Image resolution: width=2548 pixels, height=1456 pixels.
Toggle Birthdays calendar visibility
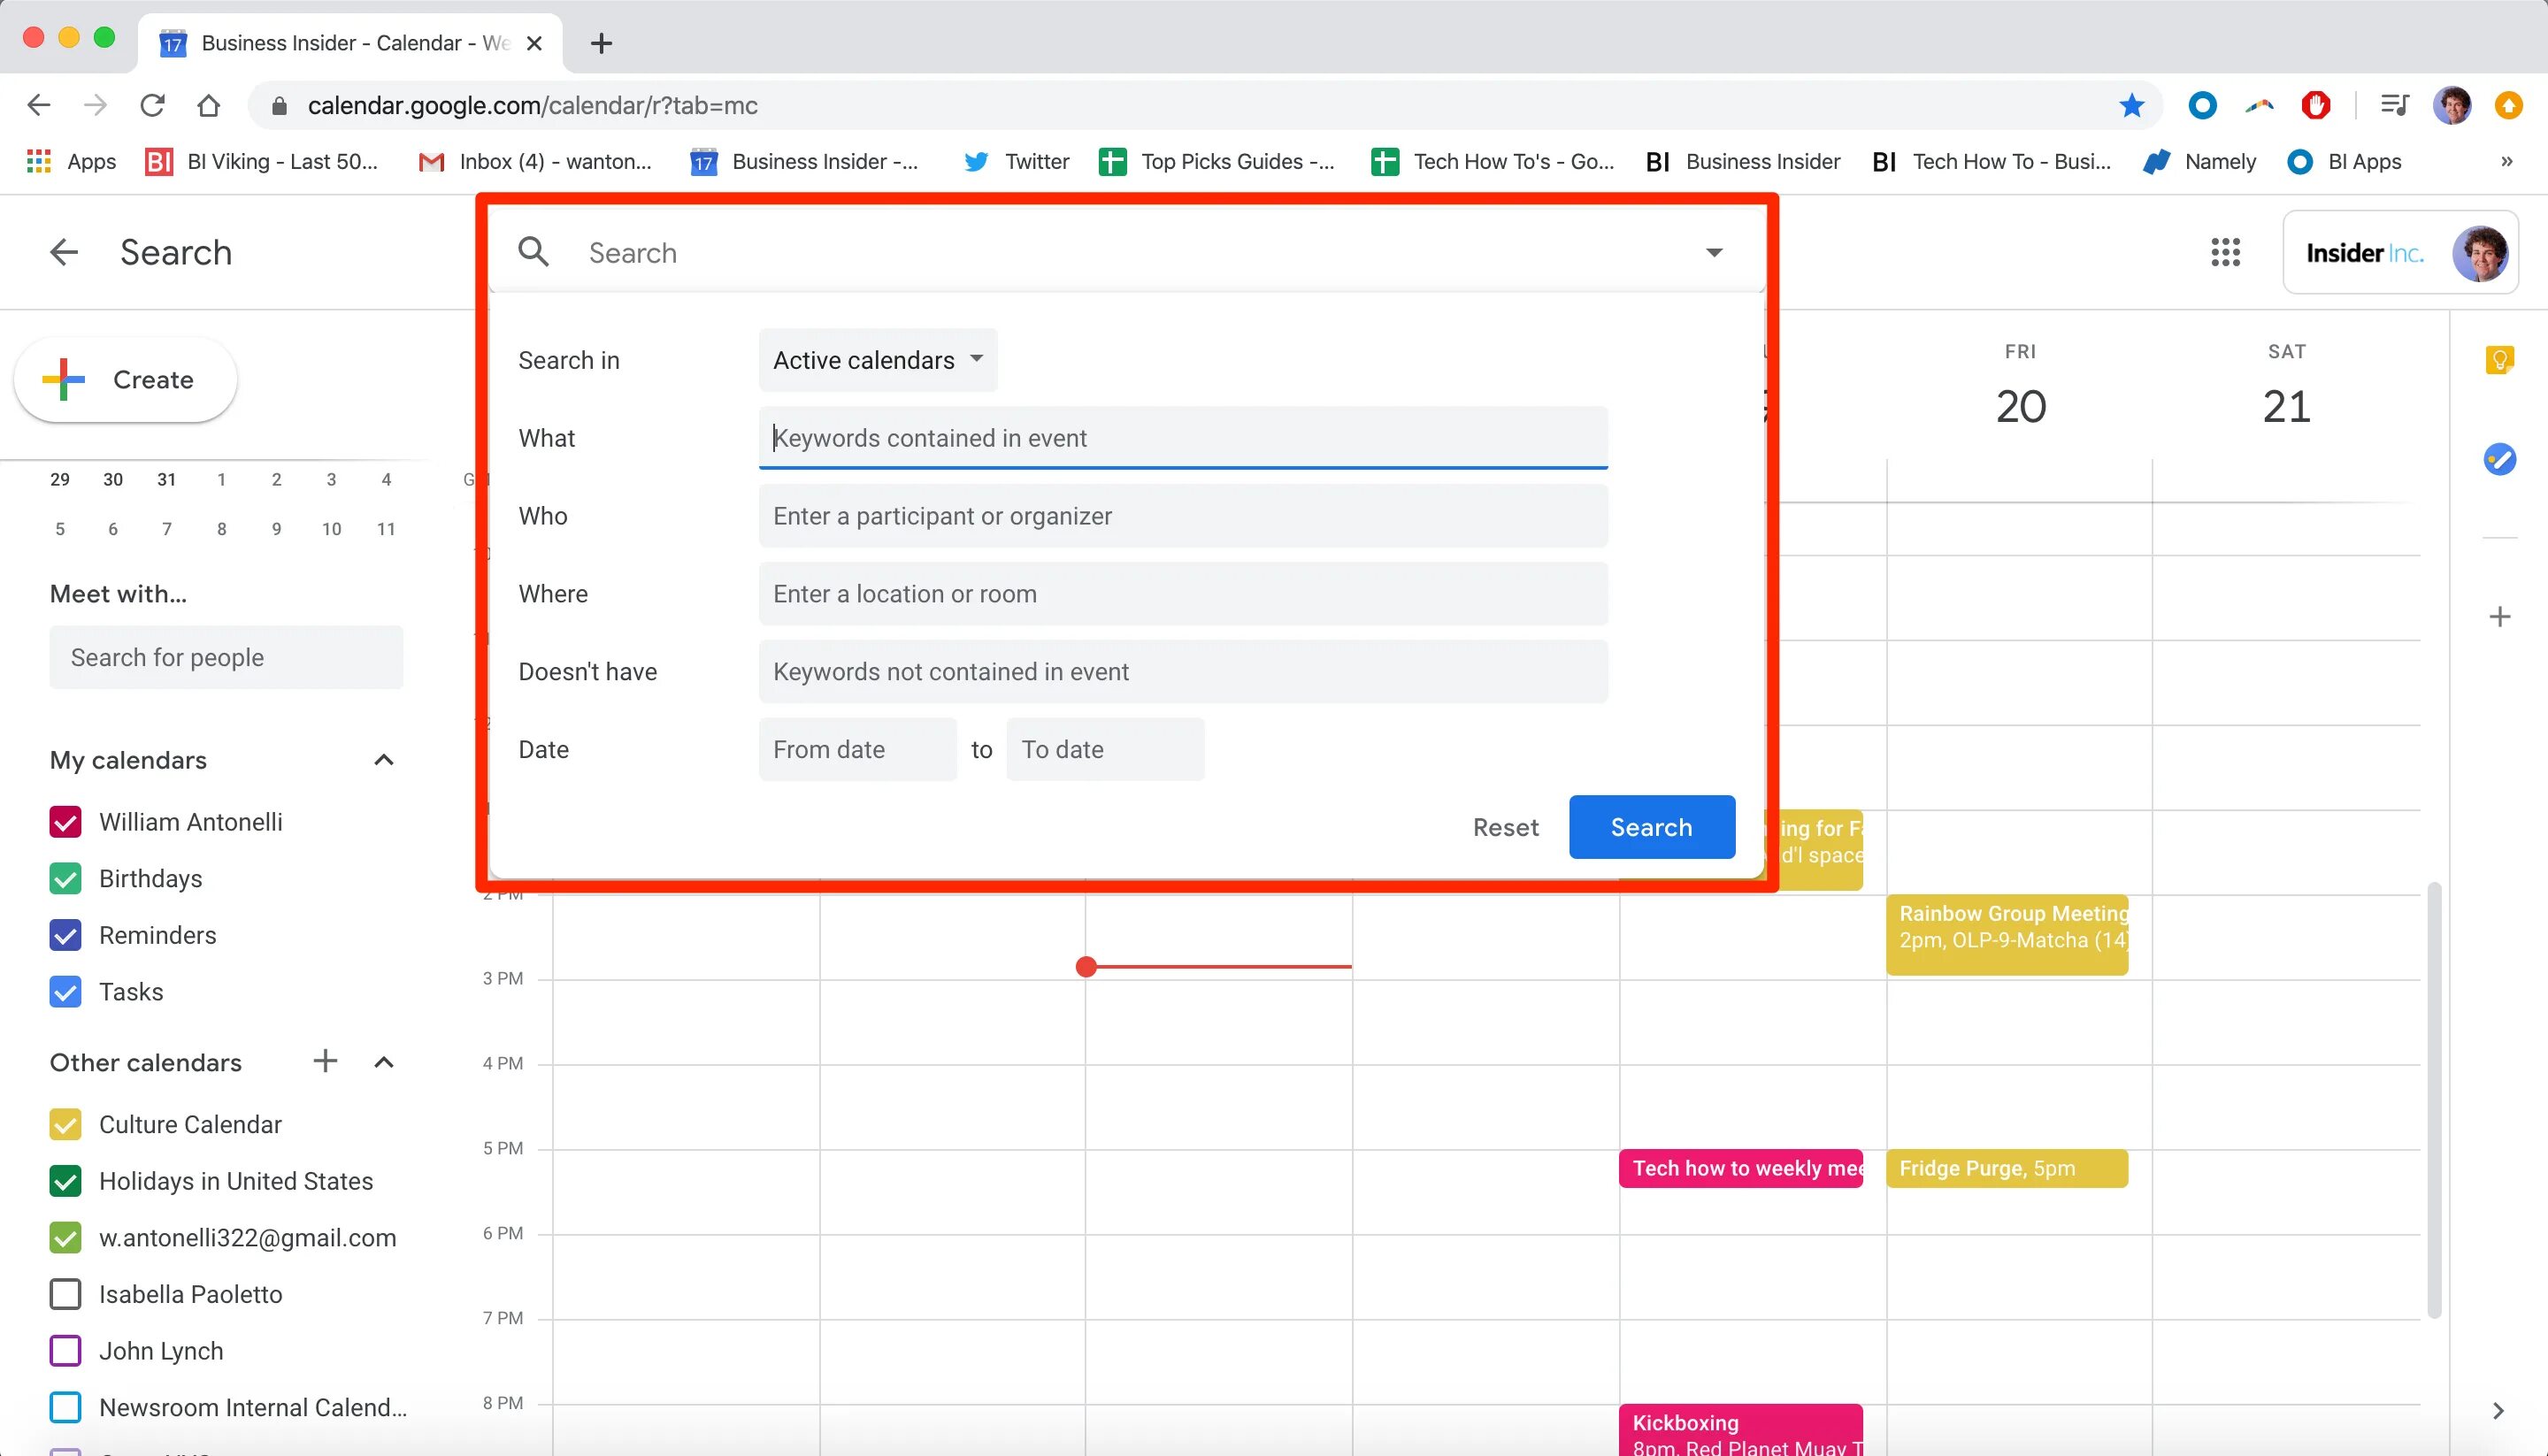tap(65, 878)
